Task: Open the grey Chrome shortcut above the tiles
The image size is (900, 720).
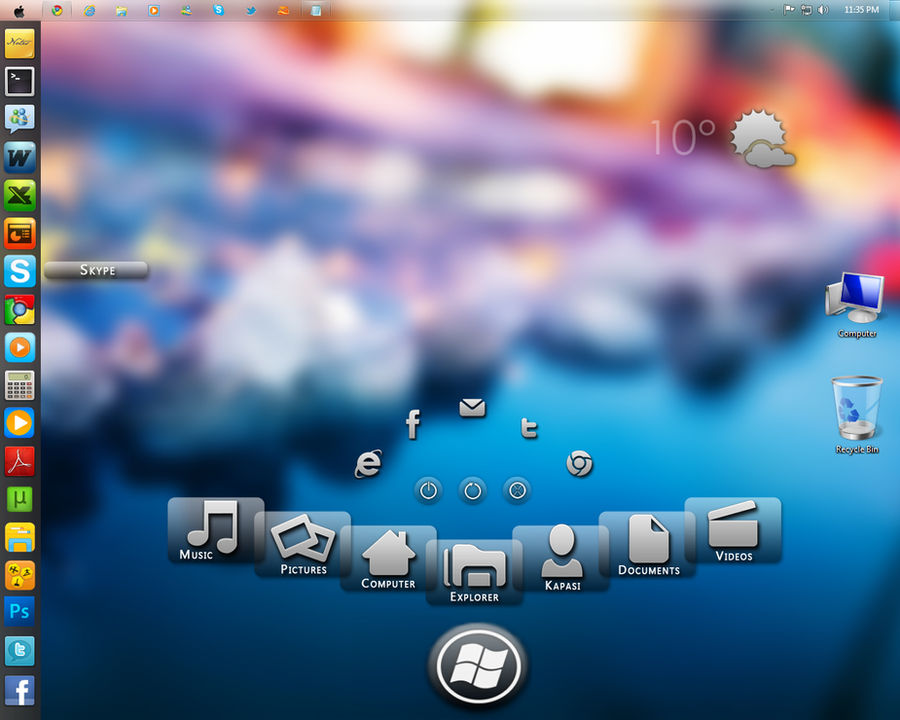Action: 579,464
